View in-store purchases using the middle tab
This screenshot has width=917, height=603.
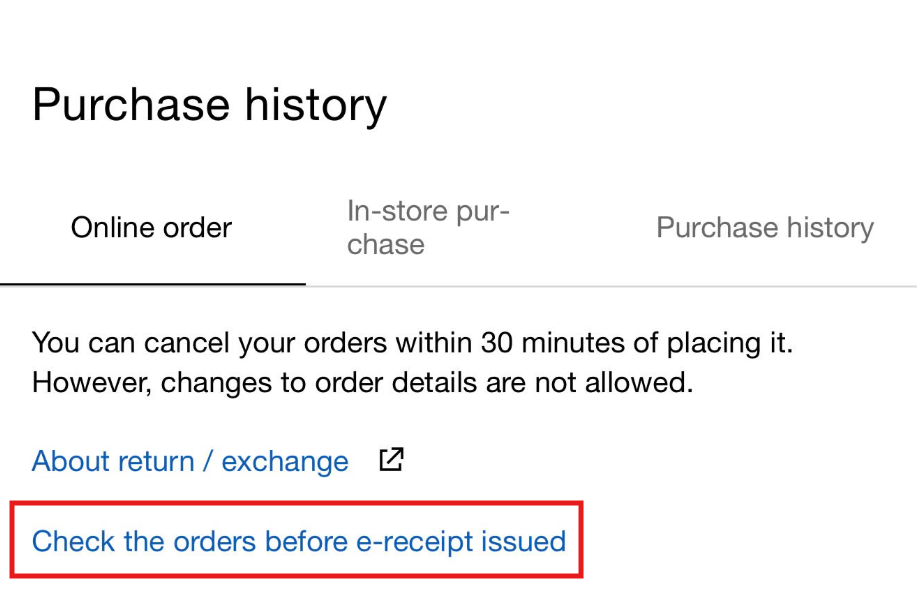pyautogui.click(x=428, y=228)
